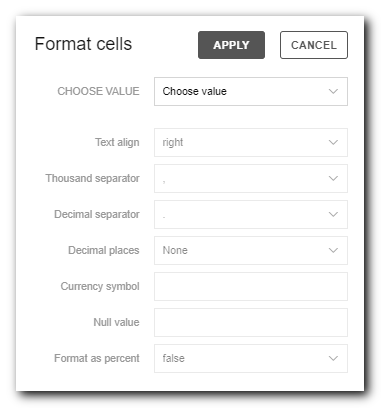
Task: Click the Null value label text
Action: [x=116, y=322]
